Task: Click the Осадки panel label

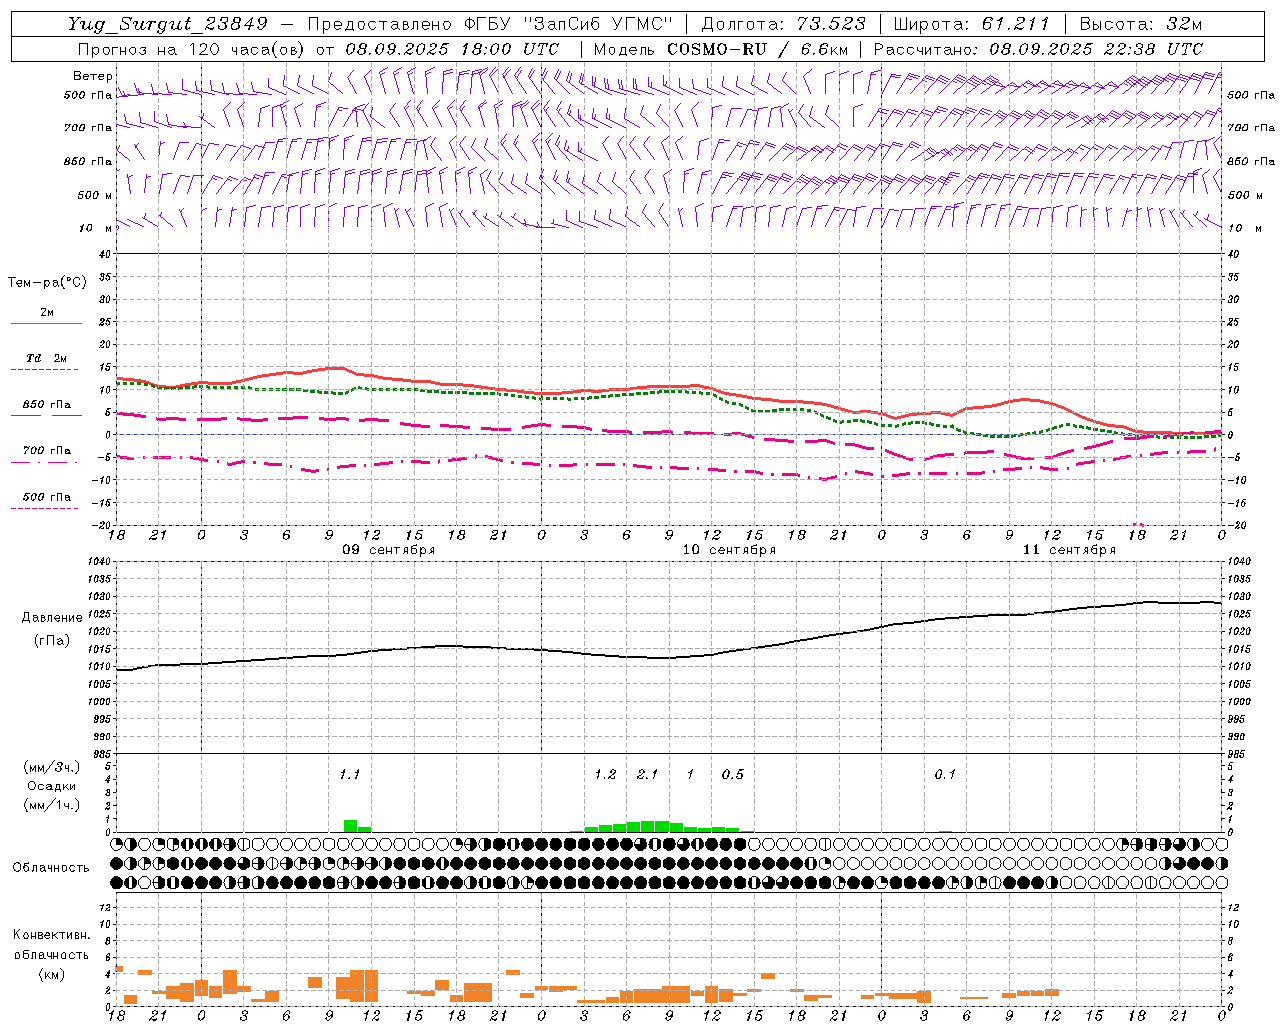Action: pos(52,786)
